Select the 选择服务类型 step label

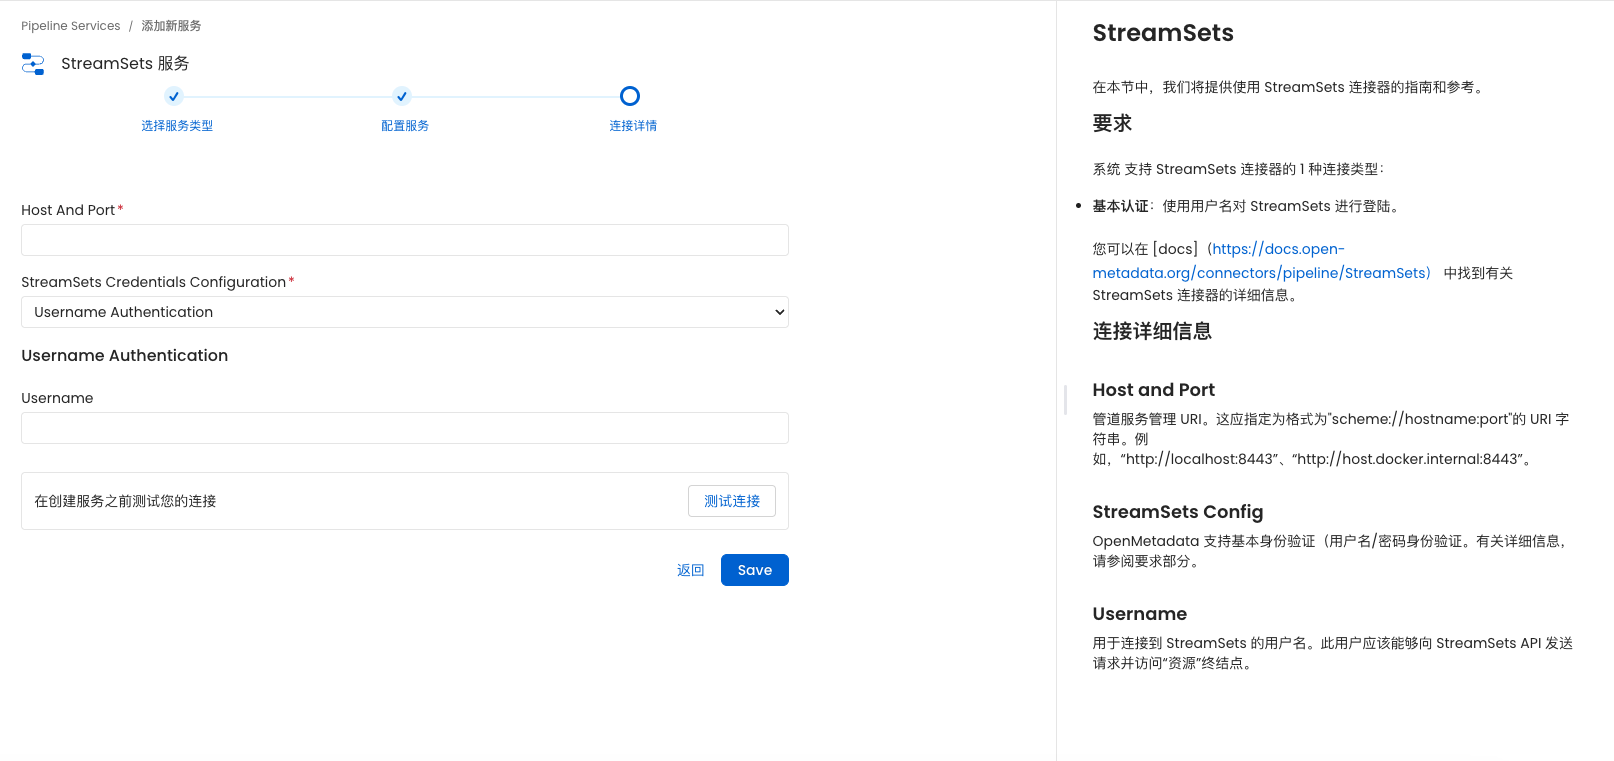click(x=177, y=126)
